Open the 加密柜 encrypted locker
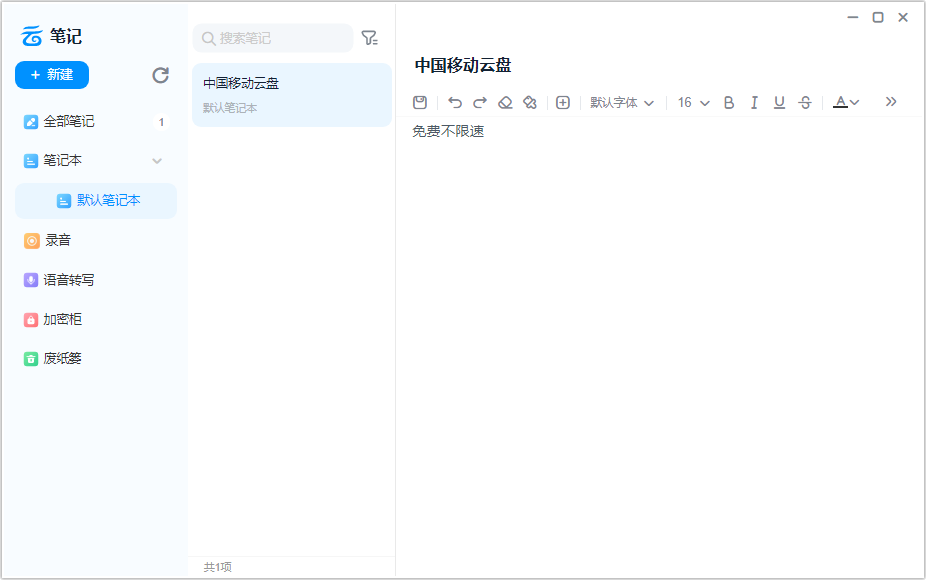The width and height of the screenshot is (926, 580). (x=60, y=319)
